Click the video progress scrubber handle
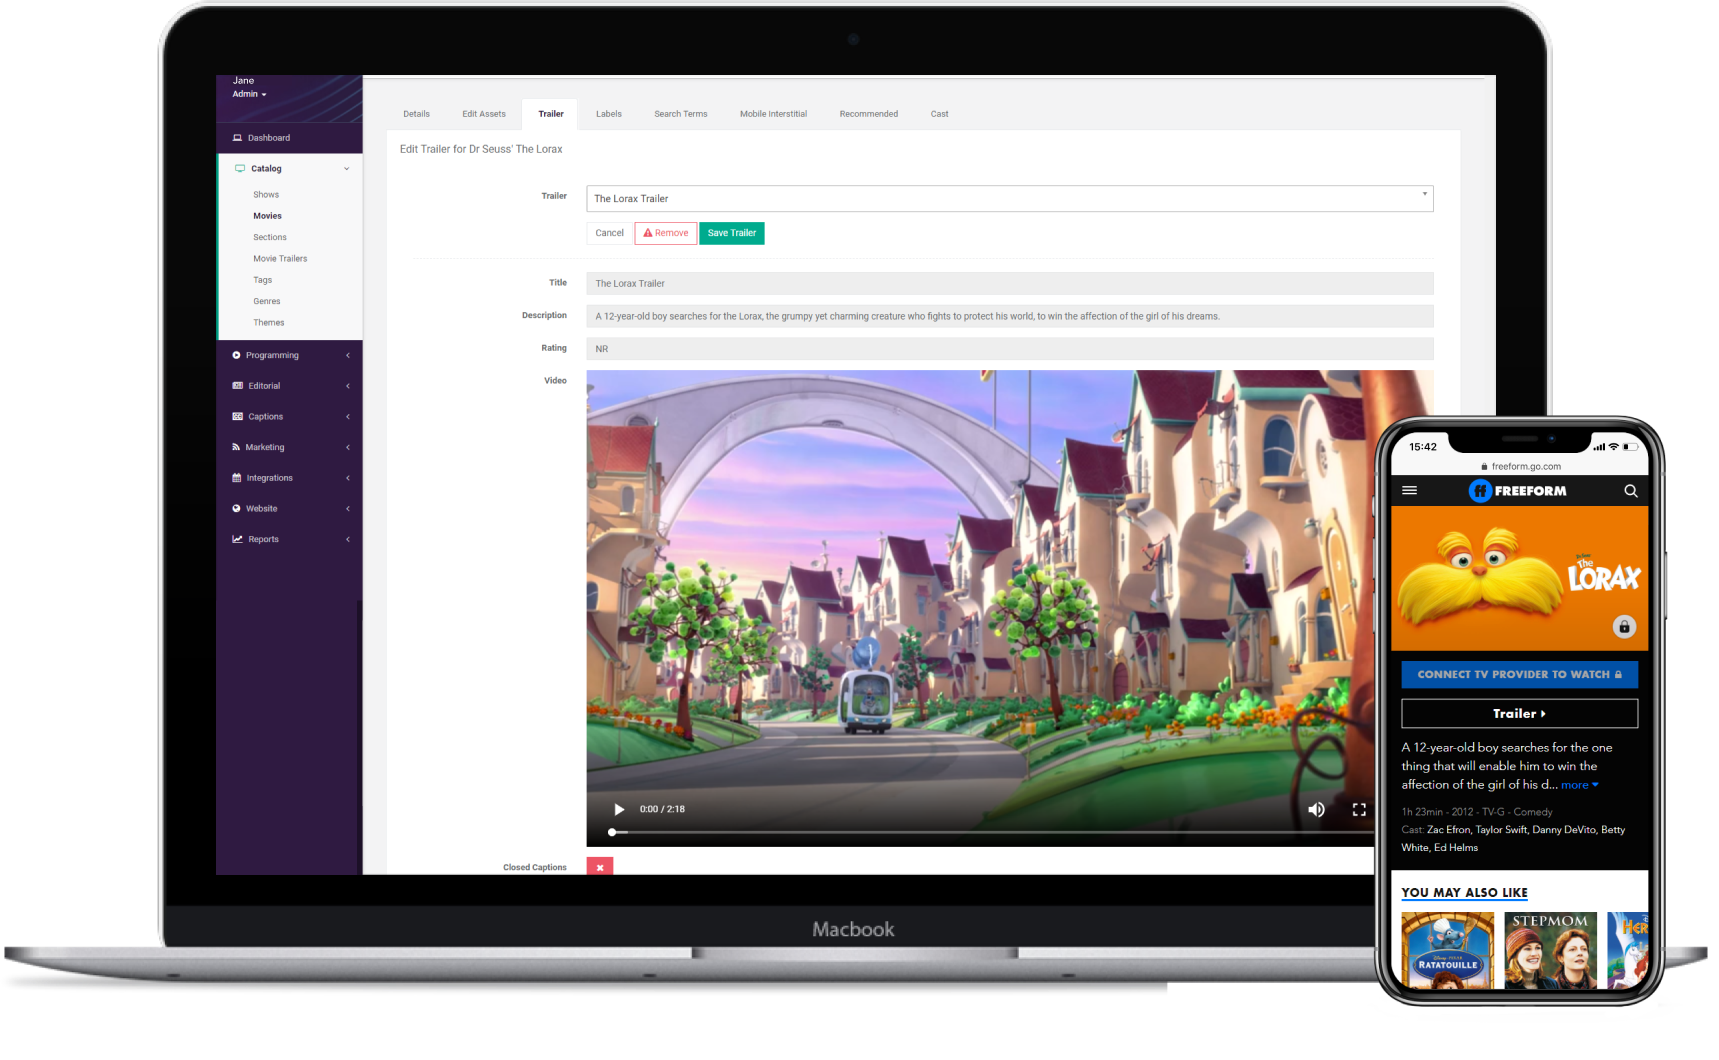 [x=612, y=832]
